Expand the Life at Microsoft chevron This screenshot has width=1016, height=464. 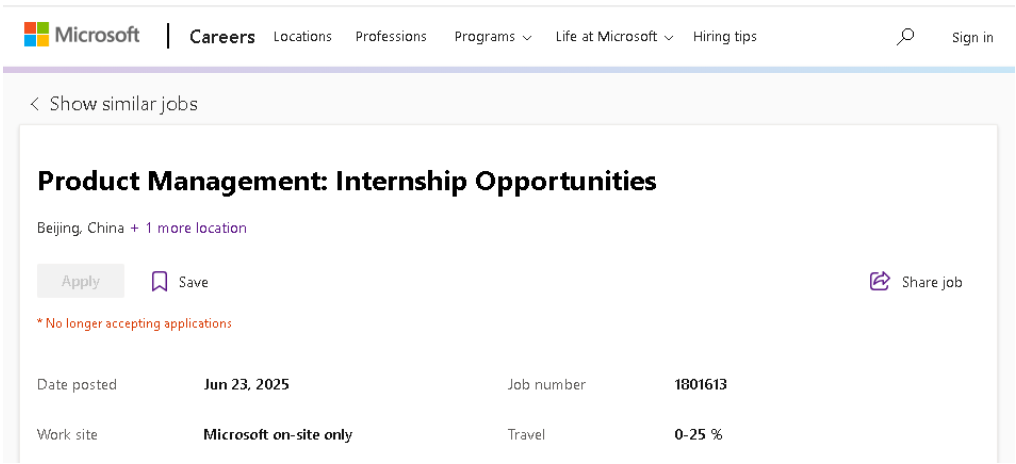click(669, 38)
